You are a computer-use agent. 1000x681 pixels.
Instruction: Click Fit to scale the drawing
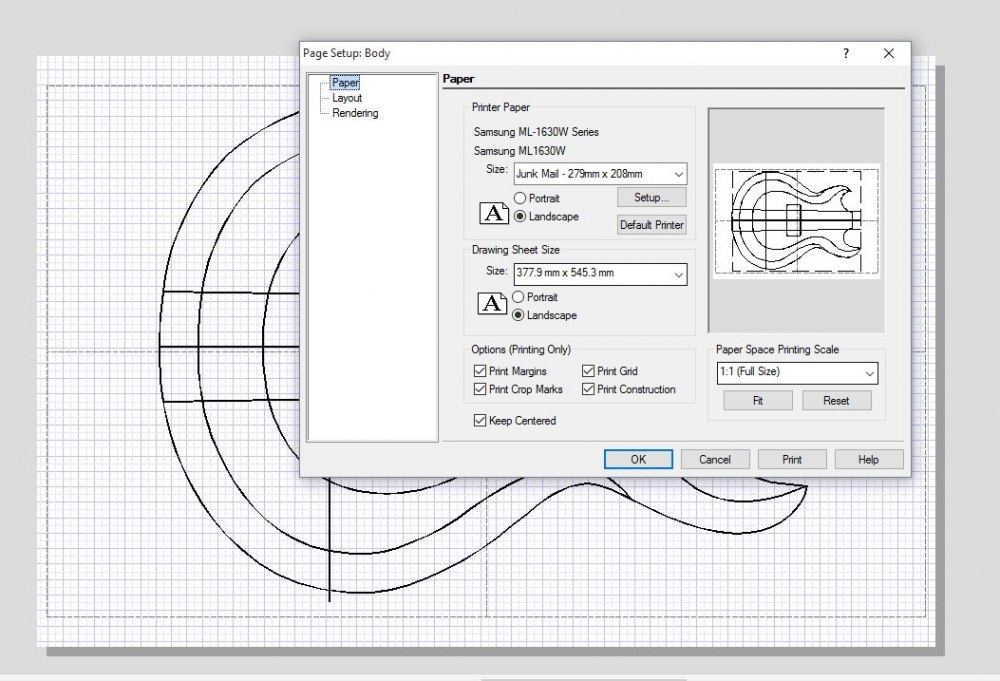coord(757,400)
